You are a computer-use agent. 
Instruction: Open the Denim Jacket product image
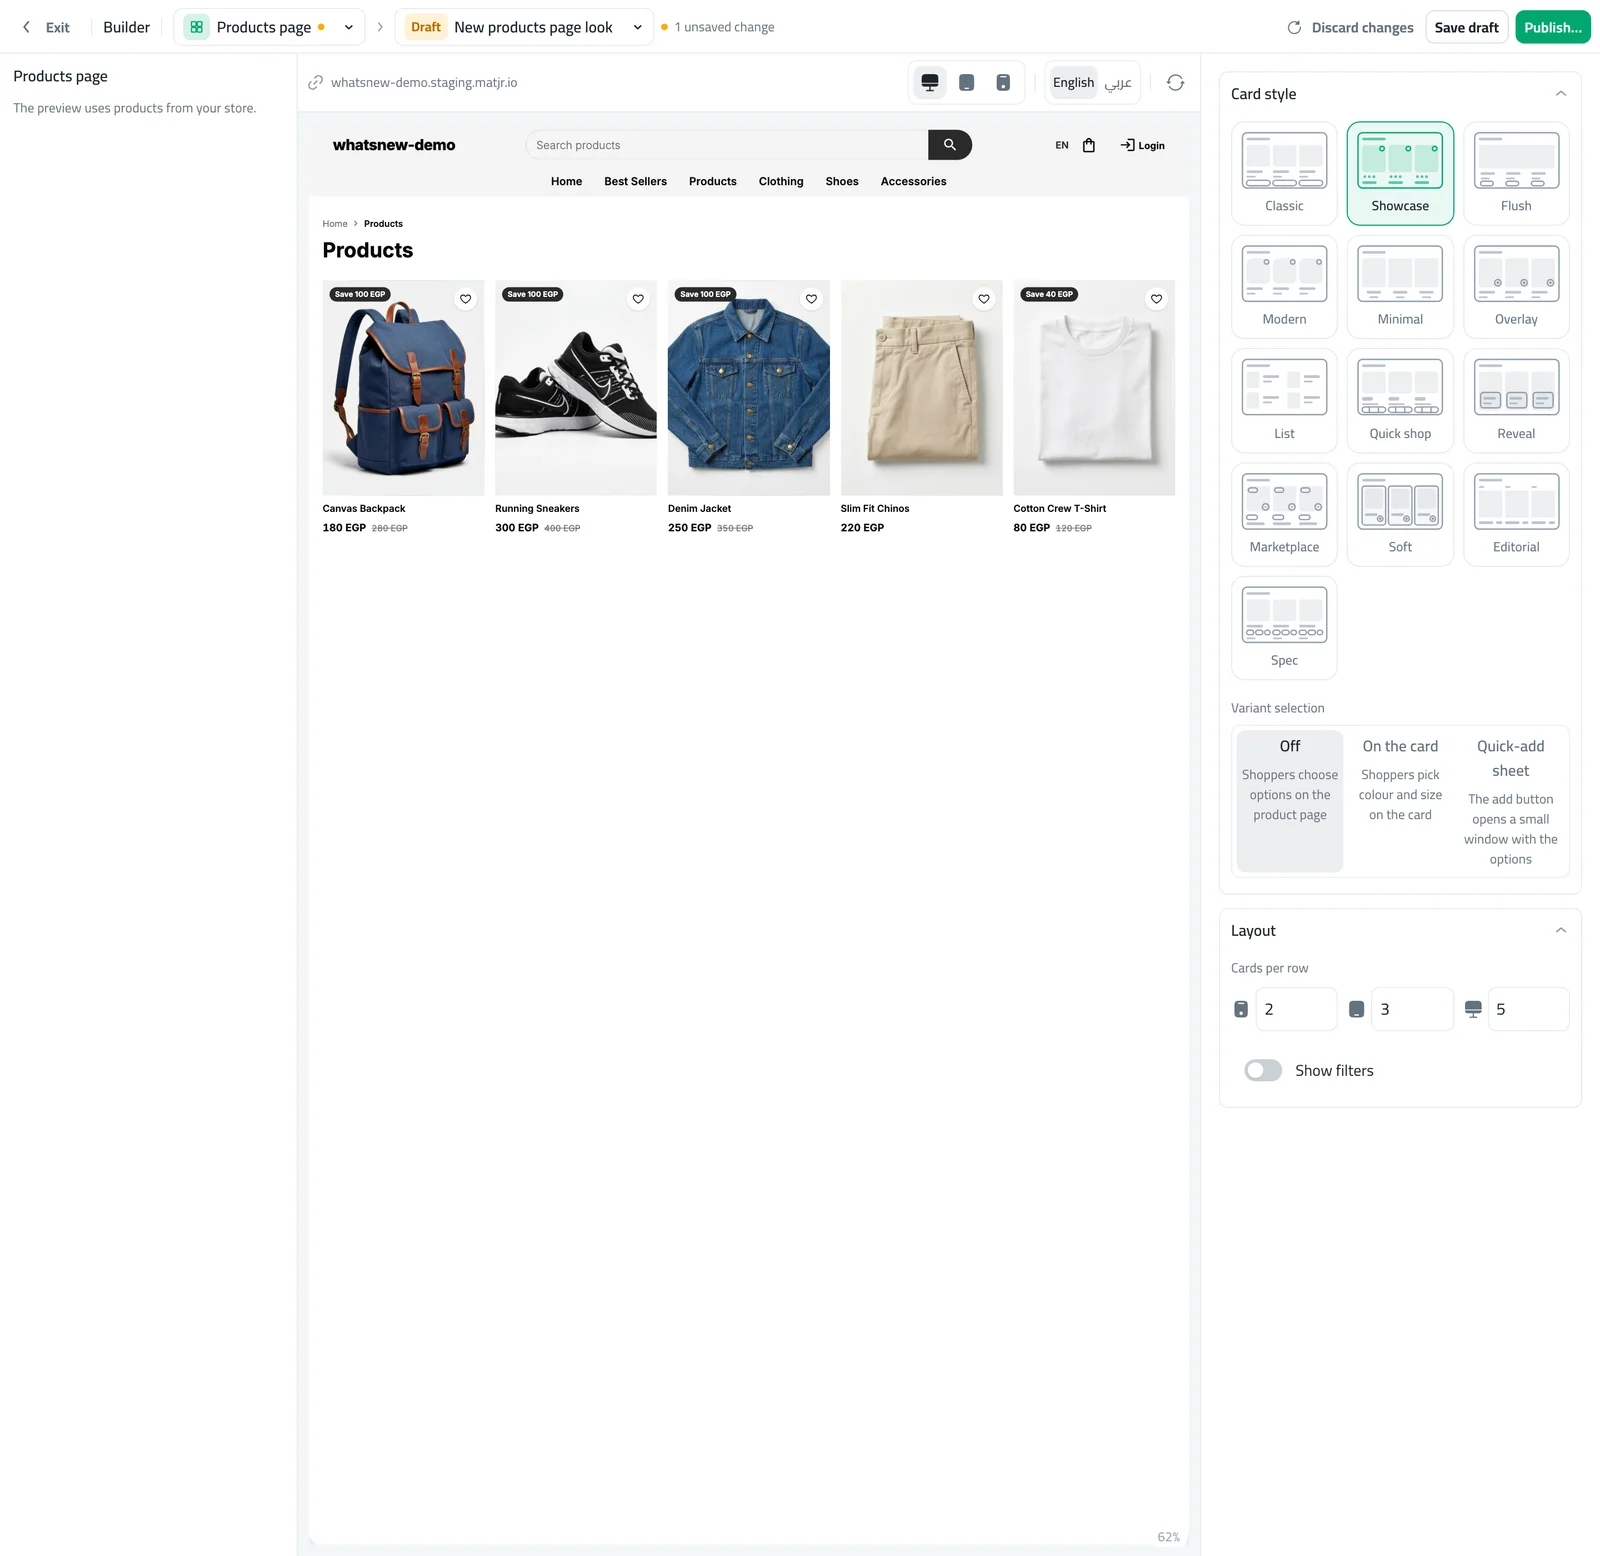[x=748, y=388]
